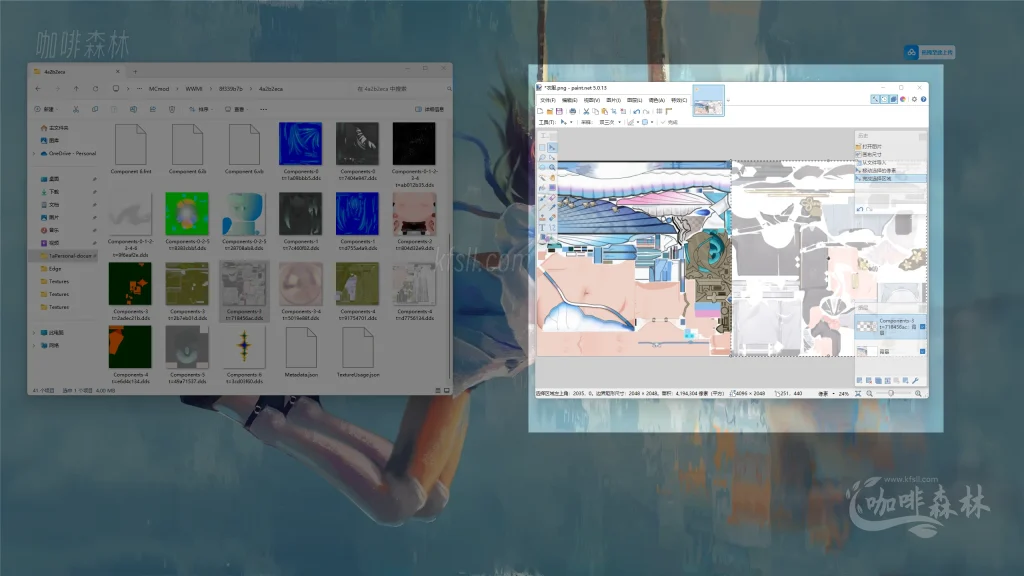Open the 特效(C) menu in paint.net
This screenshot has height=576, width=1024.
[679, 101]
